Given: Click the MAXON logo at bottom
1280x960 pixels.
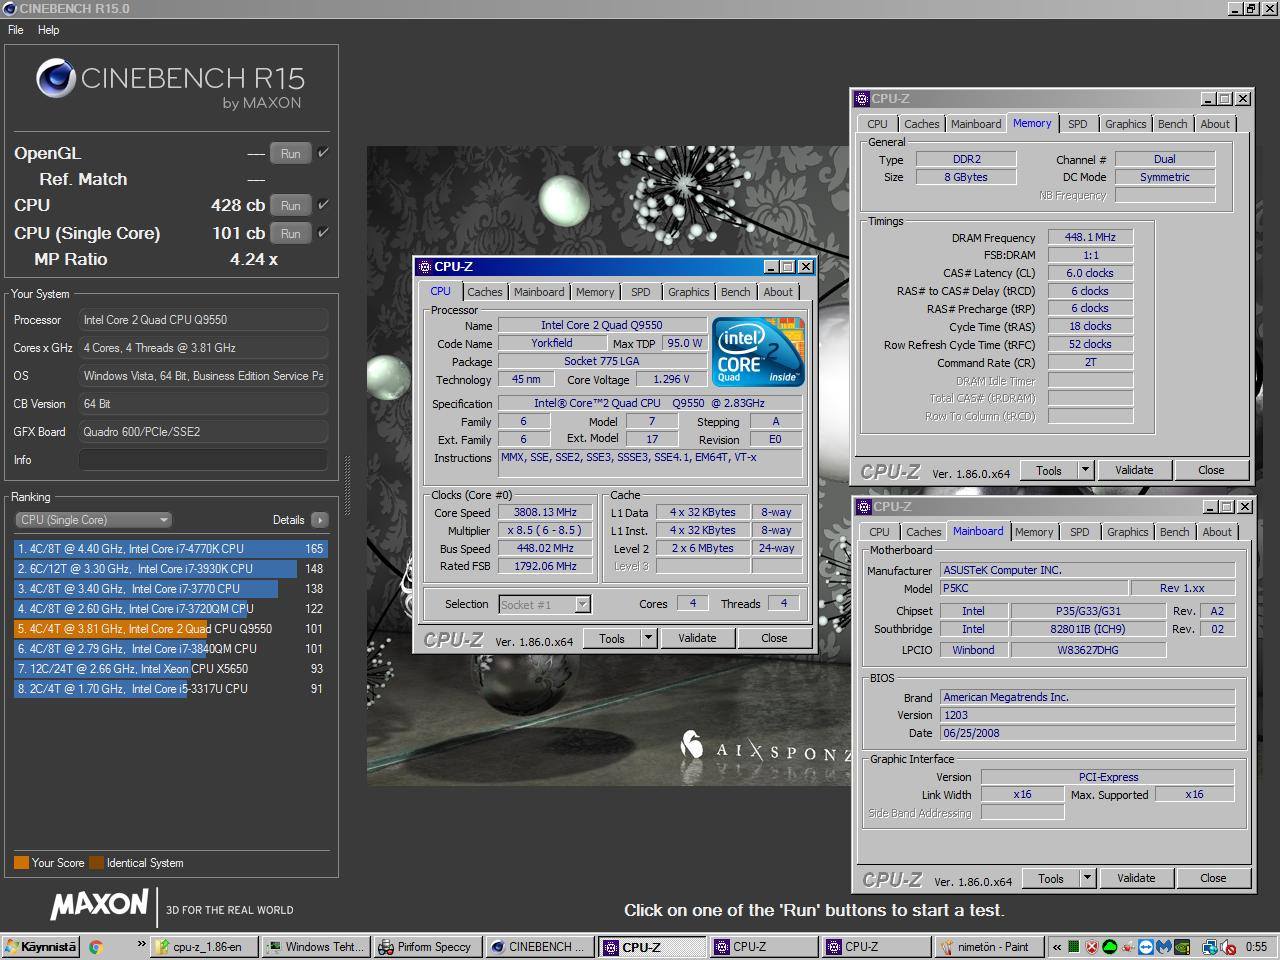Looking at the screenshot, I should tap(99, 906).
